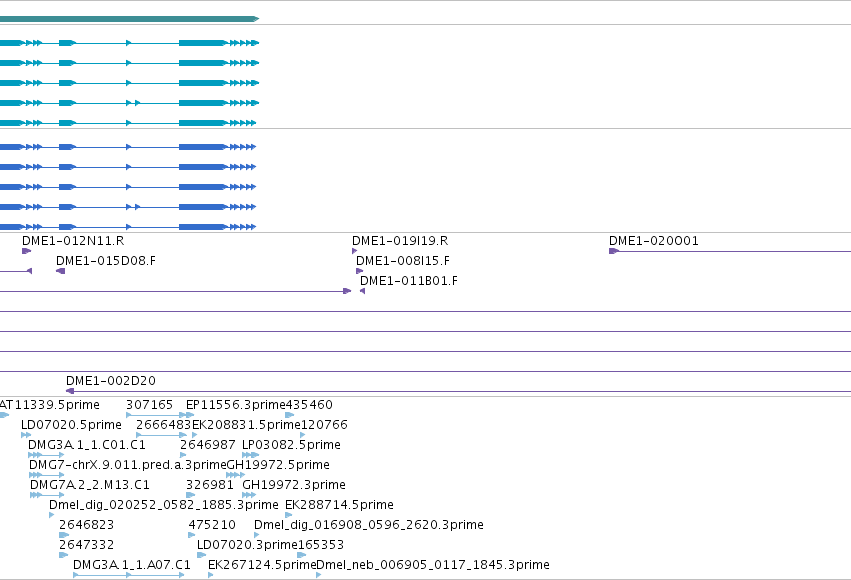851x580 pixels.
Task: Click the GH19972.5prime label
Action: tap(278, 465)
